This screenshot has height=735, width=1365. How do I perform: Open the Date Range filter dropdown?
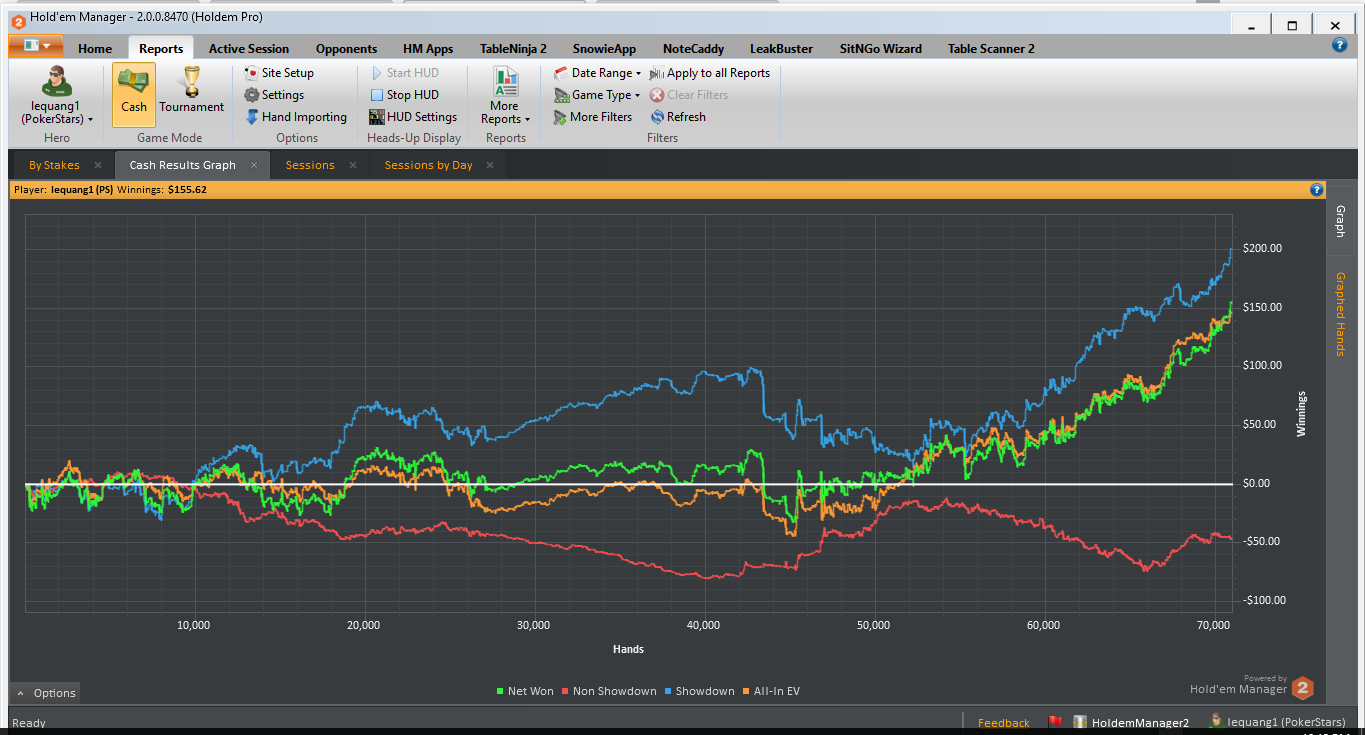pyautogui.click(x=597, y=73)
